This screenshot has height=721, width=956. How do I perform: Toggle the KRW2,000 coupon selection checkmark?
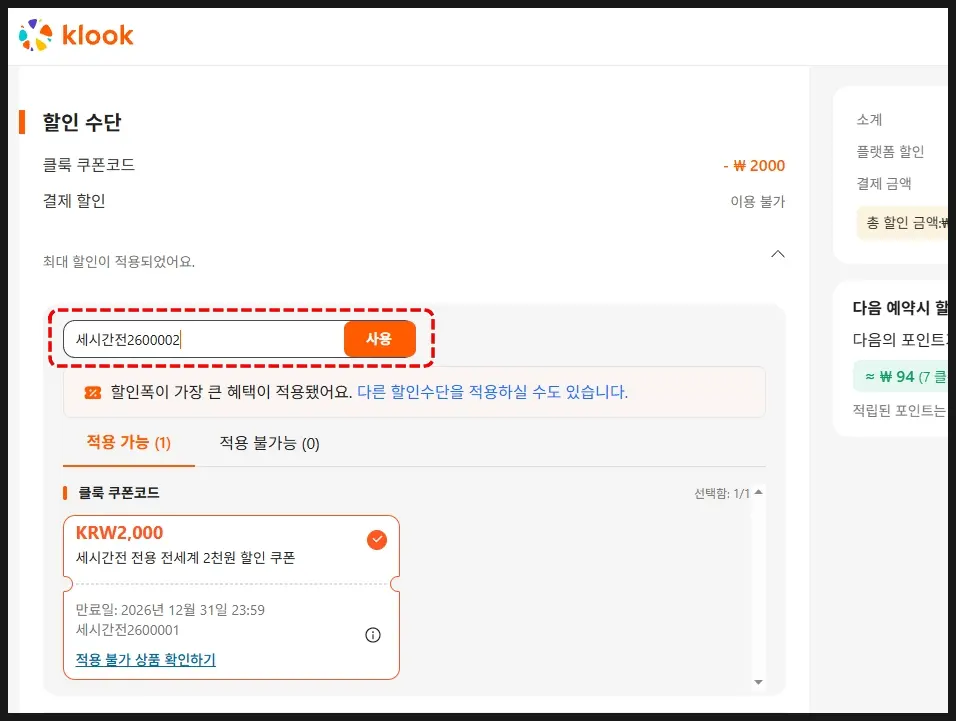tap(377, 539)
